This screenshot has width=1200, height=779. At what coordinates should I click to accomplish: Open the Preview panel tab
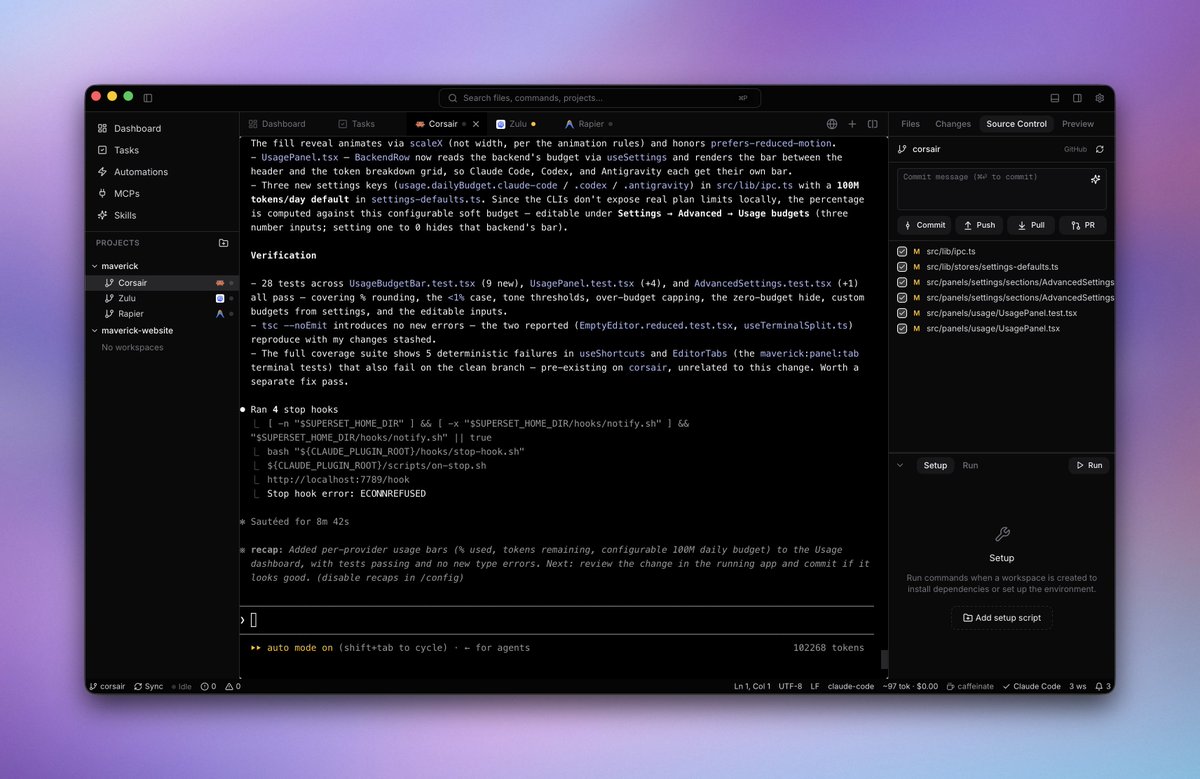pos(1078,124)
